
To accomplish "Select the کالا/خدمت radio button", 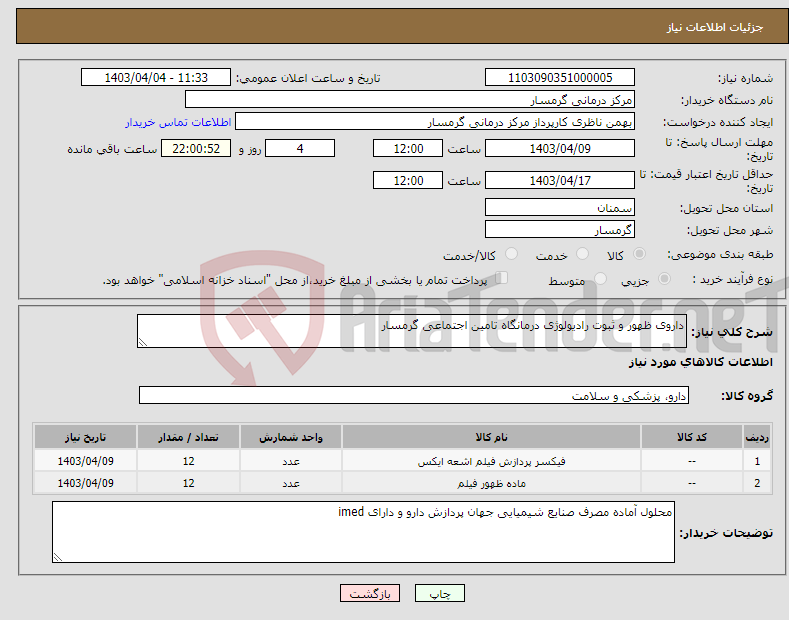I will tap(511, 254).
